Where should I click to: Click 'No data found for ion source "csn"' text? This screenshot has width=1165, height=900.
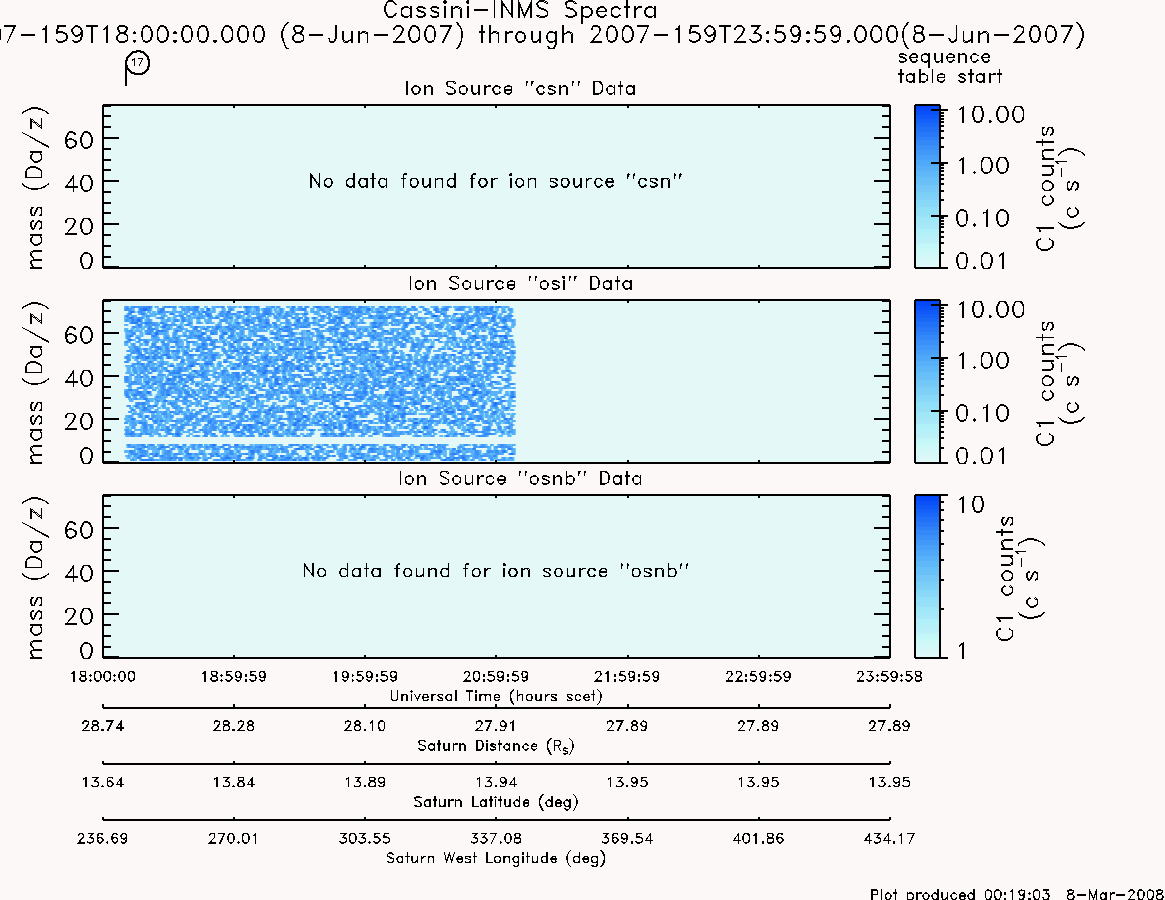pyautogui.click(x=496, y=181)
